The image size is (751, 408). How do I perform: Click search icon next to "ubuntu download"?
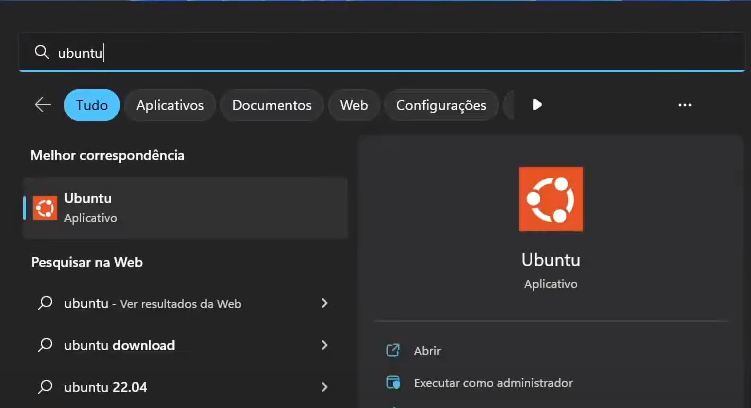pos(45,345)
